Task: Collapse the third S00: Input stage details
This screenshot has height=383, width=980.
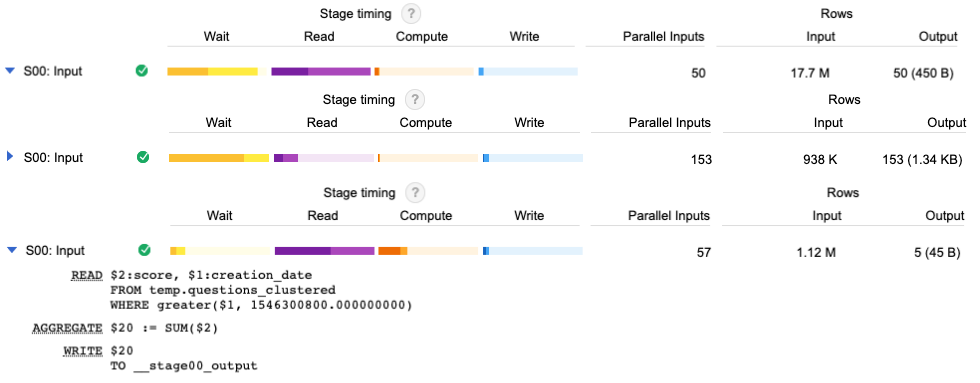Action: (11, 251)
